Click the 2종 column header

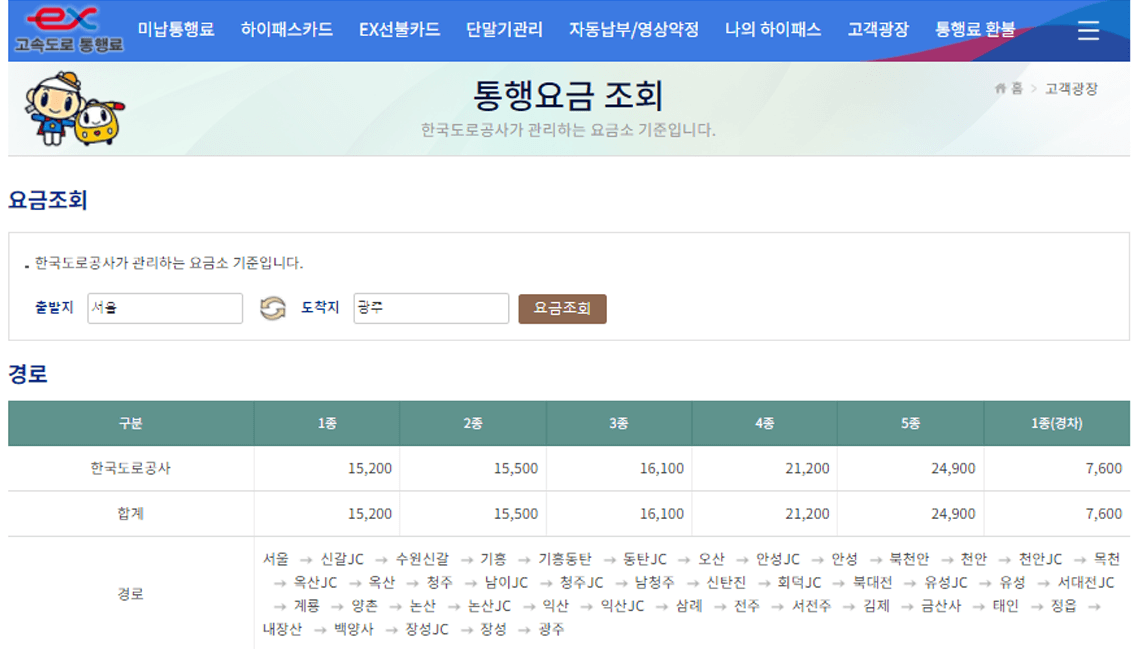click(473, 423)
